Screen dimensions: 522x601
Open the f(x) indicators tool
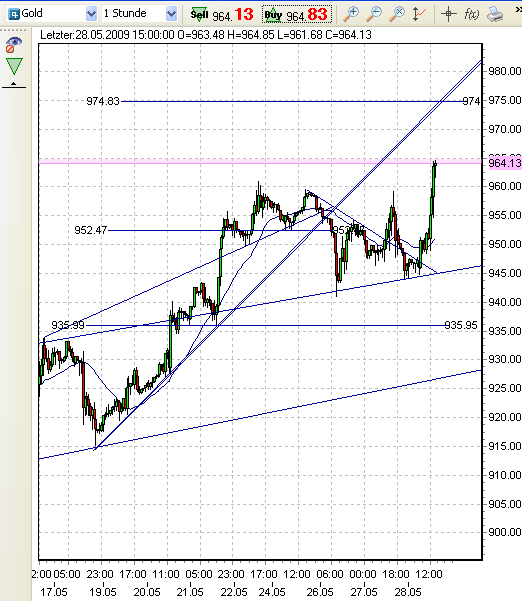click(471, 14)
